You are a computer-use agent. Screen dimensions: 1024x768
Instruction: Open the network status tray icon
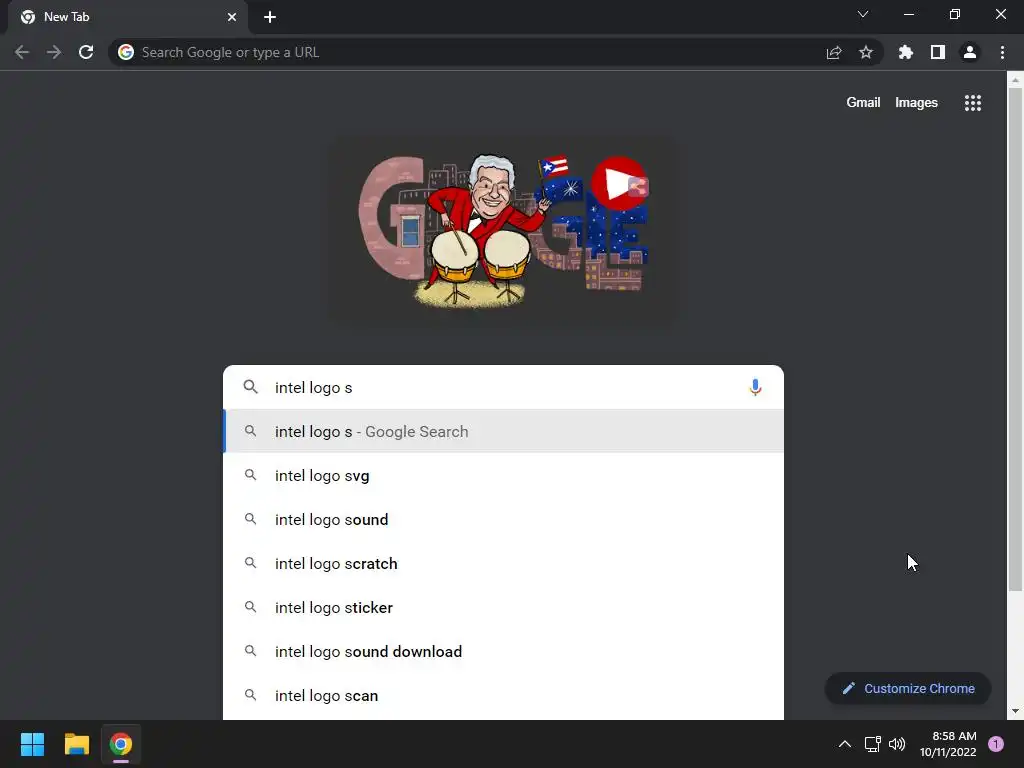[872, 744]
